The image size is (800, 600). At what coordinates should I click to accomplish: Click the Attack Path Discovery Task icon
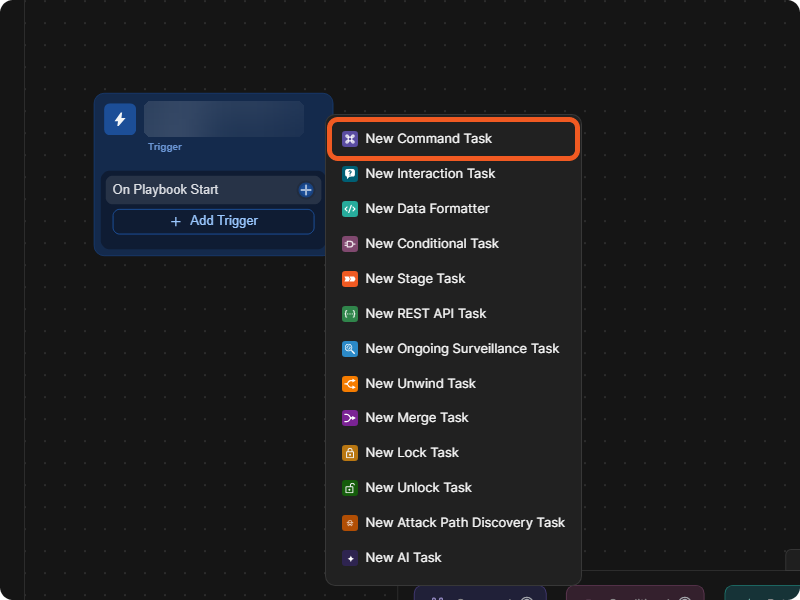(349, 523)
